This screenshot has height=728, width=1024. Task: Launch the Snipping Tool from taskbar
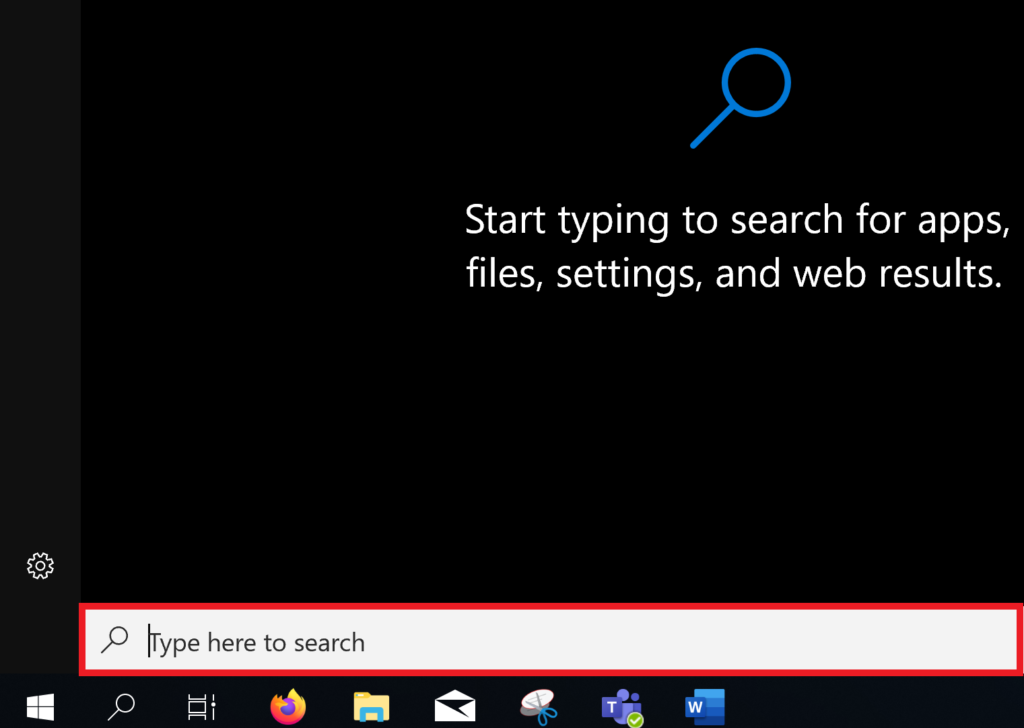click(x=537, y=707)
